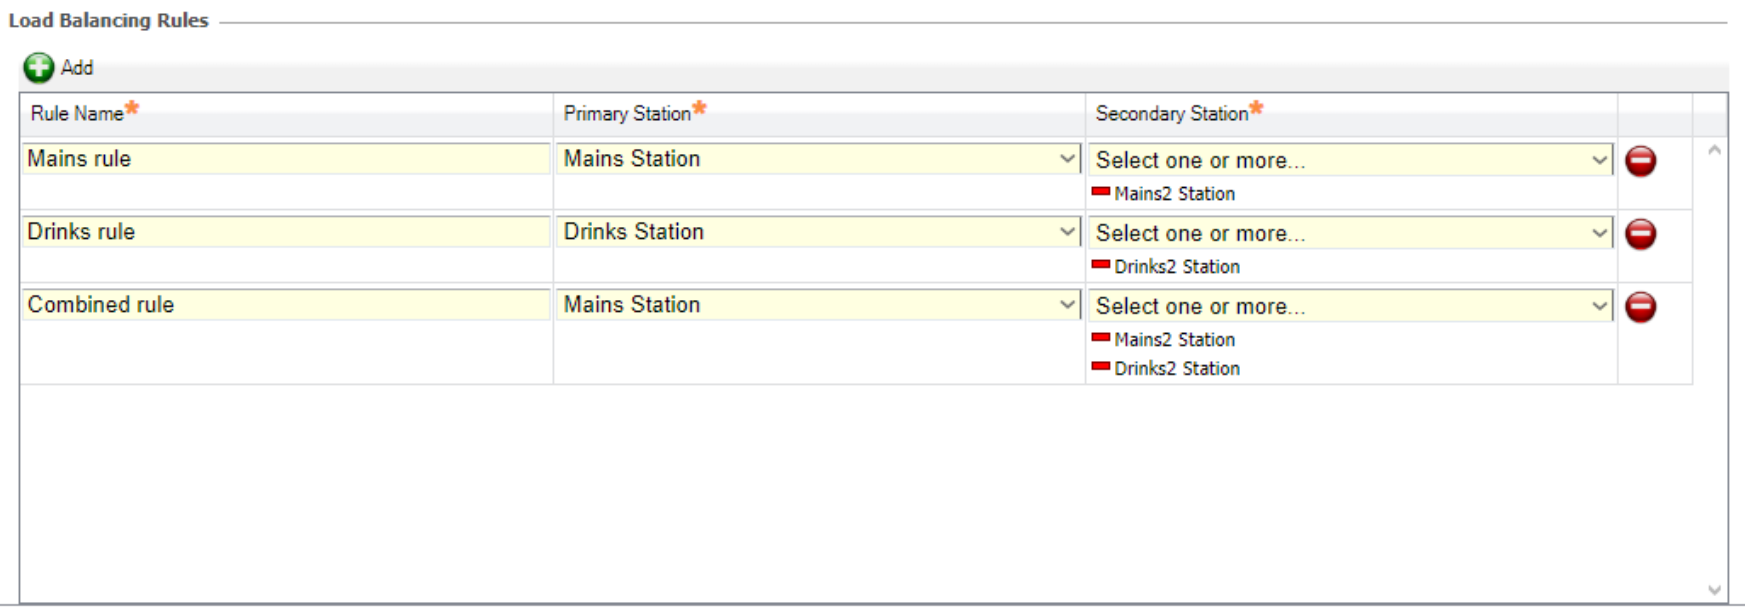Remove Drinks2 Station from Drinks rule
The height and width of the screenshot is (611, 1745).
pyautogui.click(x=1101, y=265)
